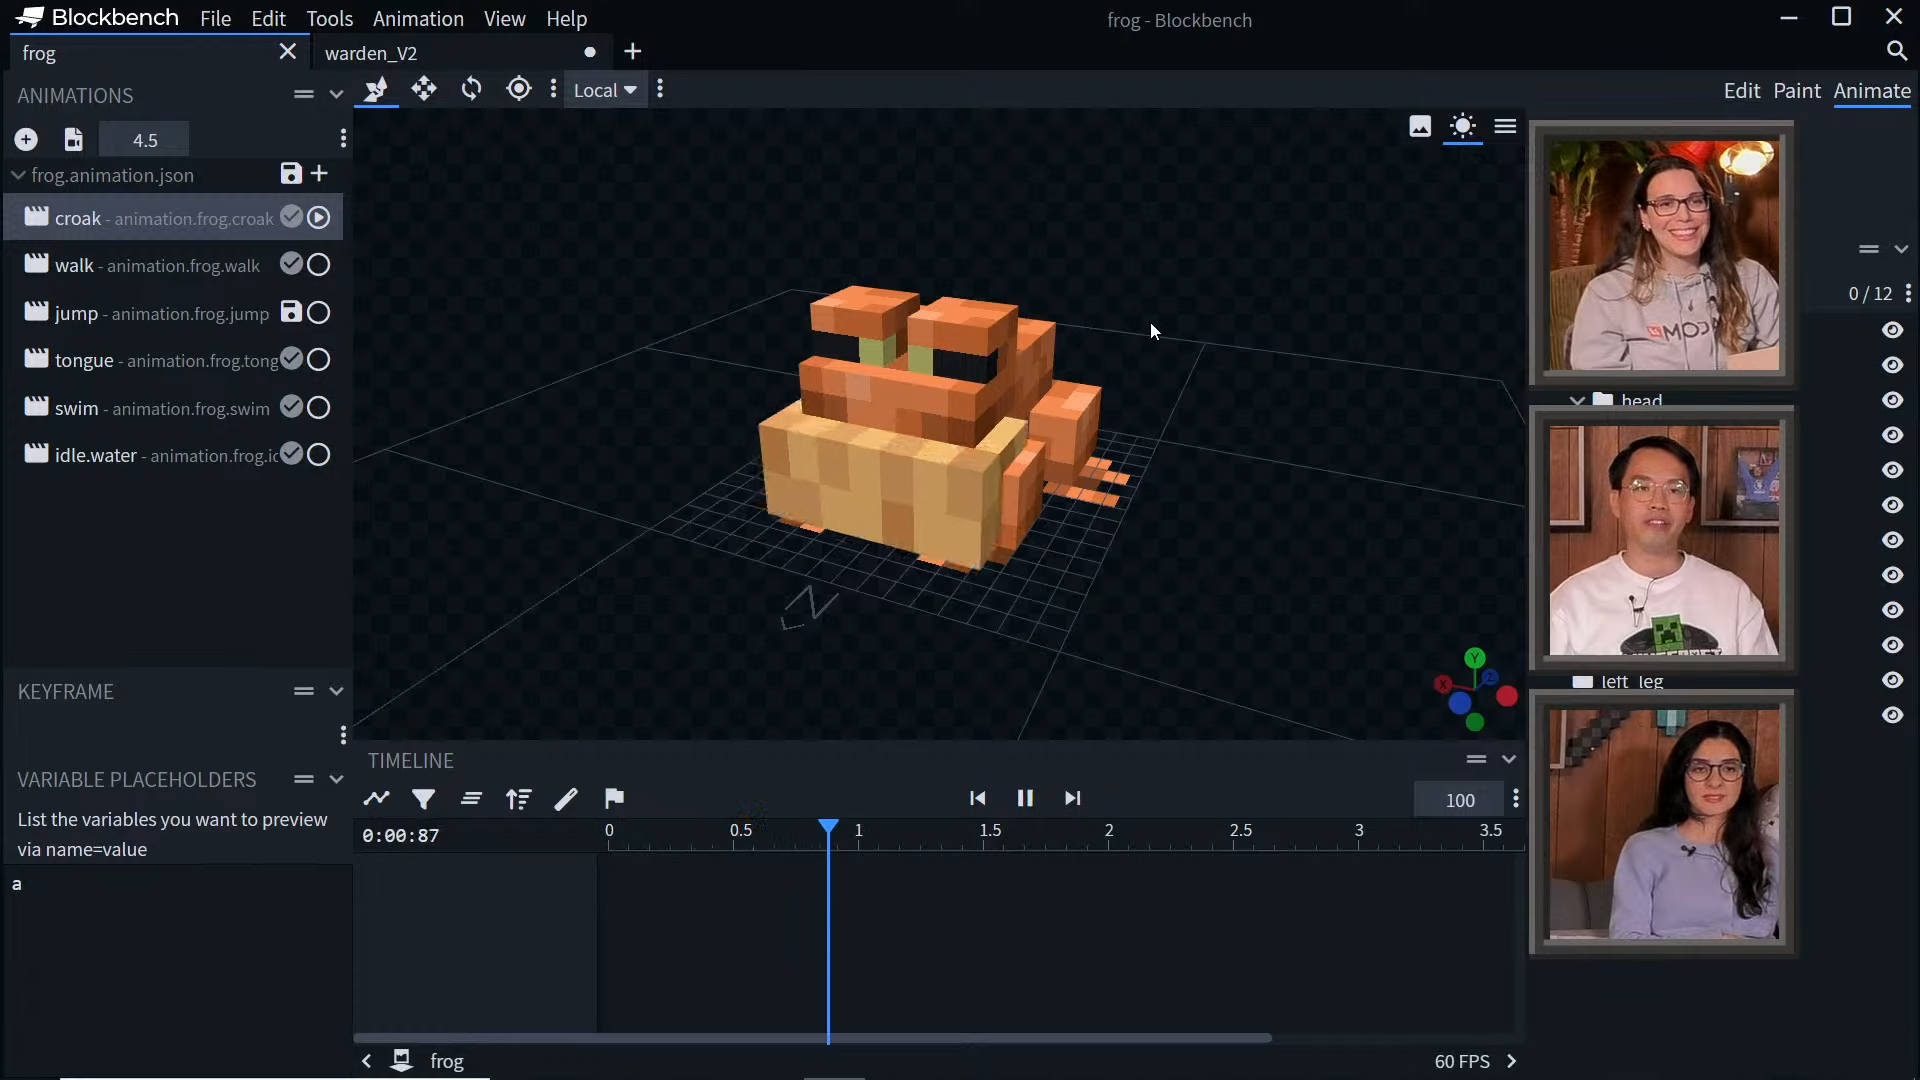Toggle the graph editor icon in timeline
This screenshot has width=1920, height=1080.
(x=377, y=799)
